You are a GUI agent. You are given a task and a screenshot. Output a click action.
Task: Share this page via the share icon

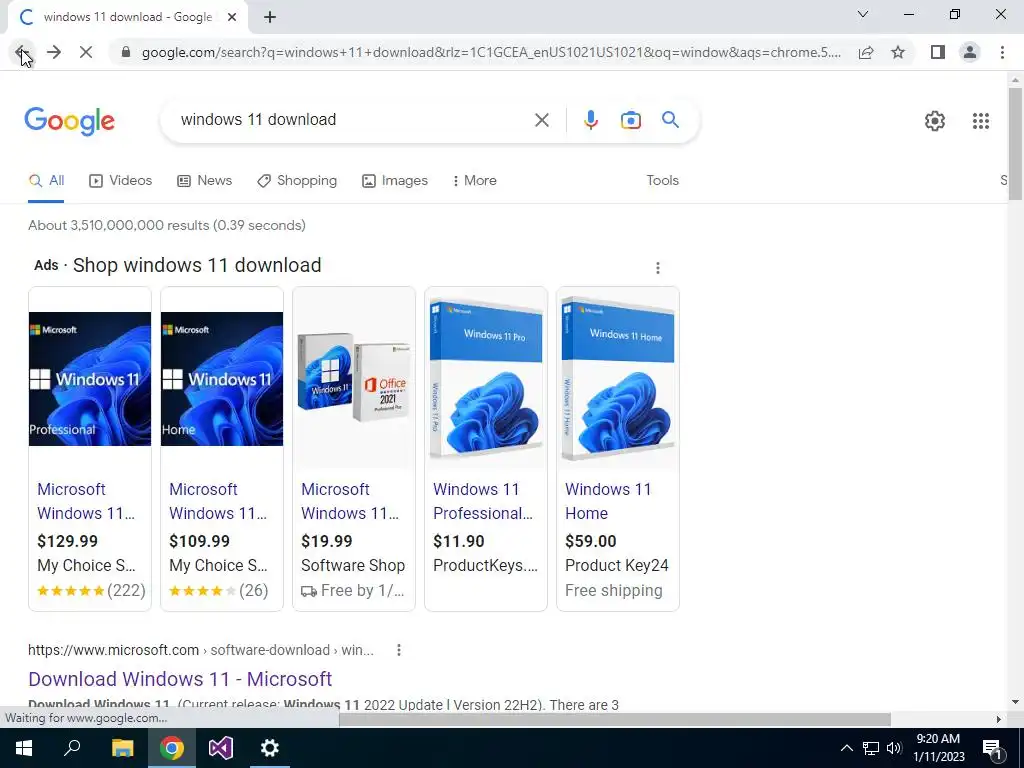tap(866, 52)
